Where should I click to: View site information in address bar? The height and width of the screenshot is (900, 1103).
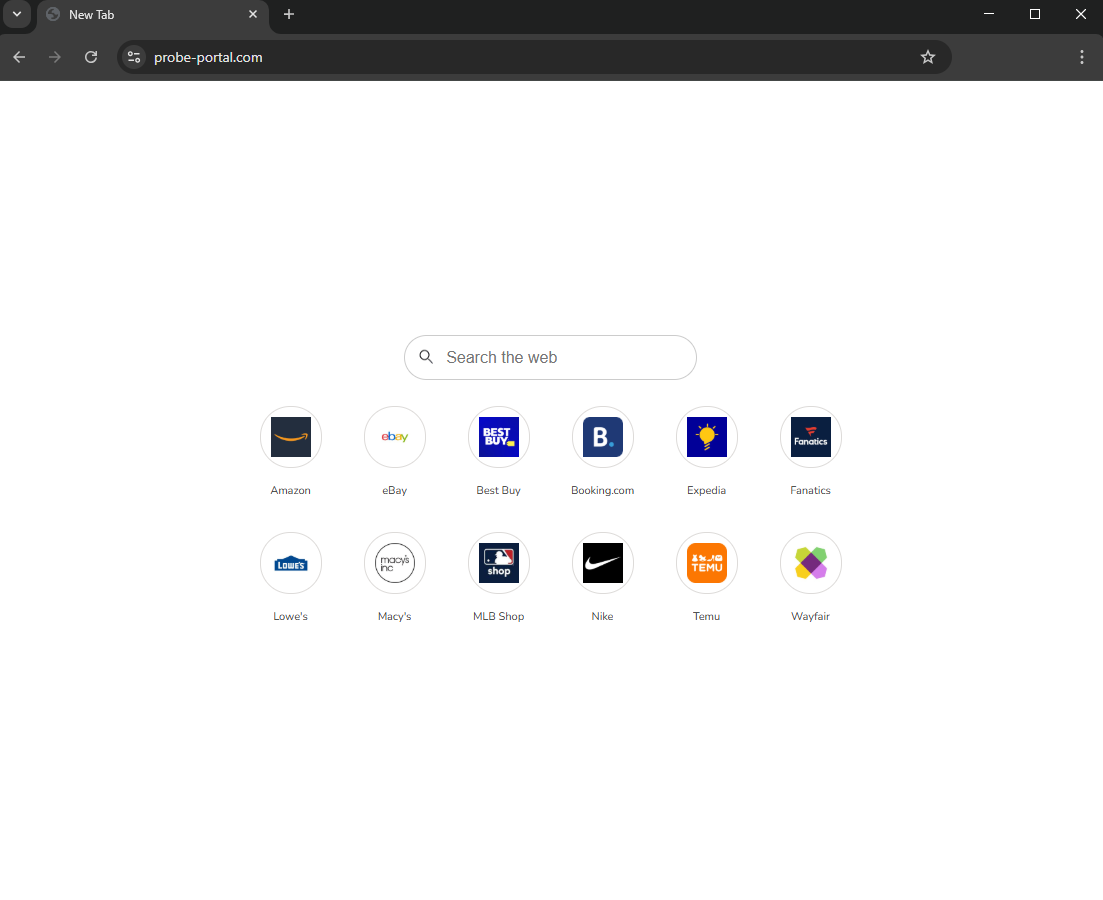(134, 57)
